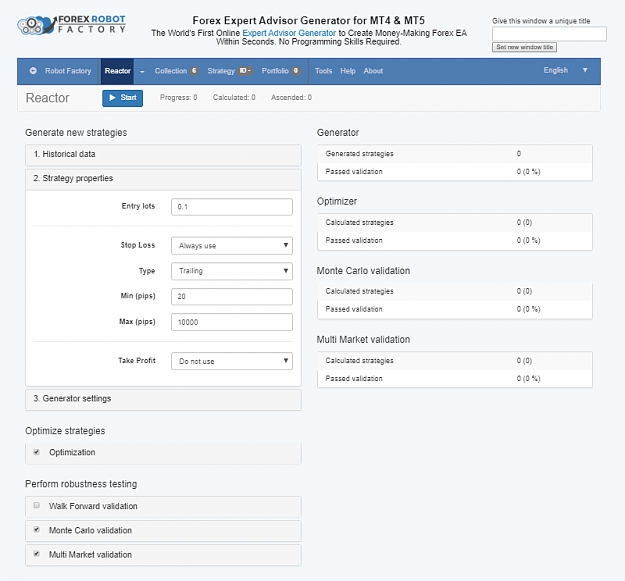
Task: Click the Walk Forward validation label
Action: 93,506
